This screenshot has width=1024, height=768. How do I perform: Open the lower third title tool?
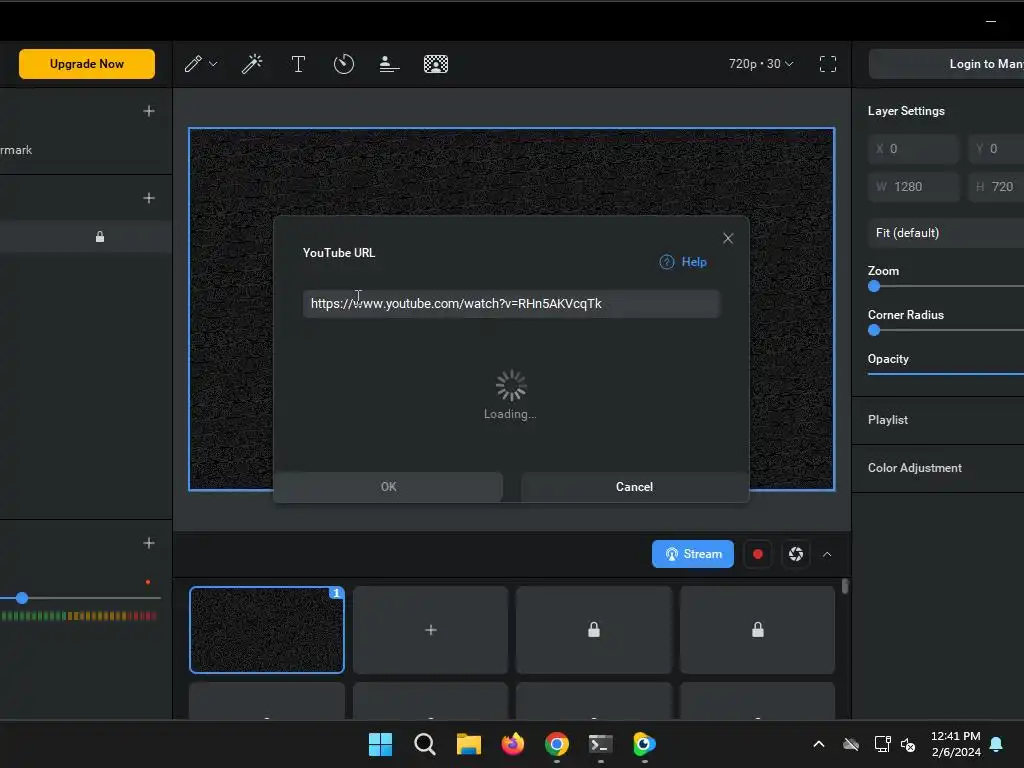(x=389, y=64)
